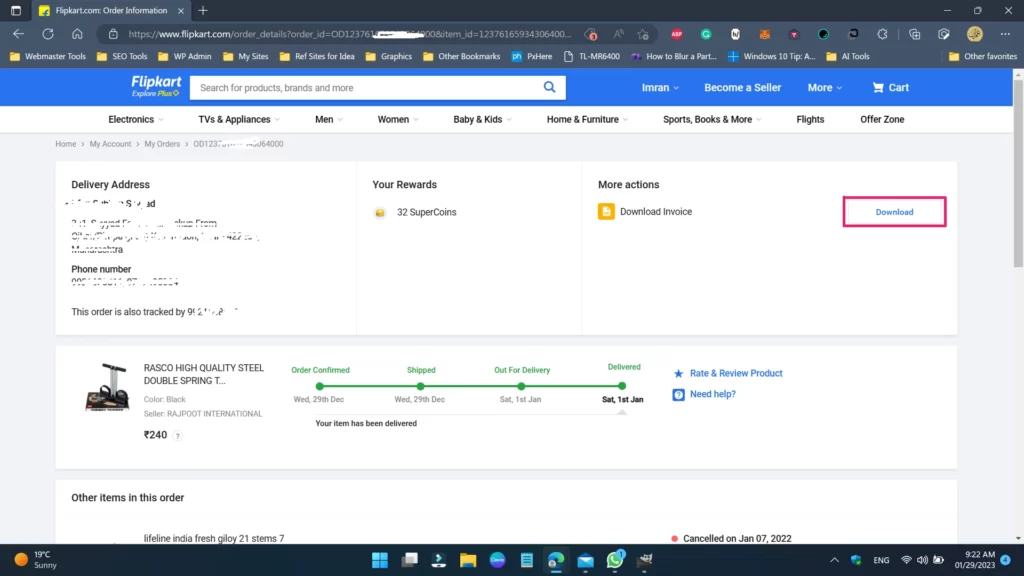The width and height of the screenshot is (1024, 576).
Task: Click the RASCO steel double spring product title
Action: tap(204, 374)
